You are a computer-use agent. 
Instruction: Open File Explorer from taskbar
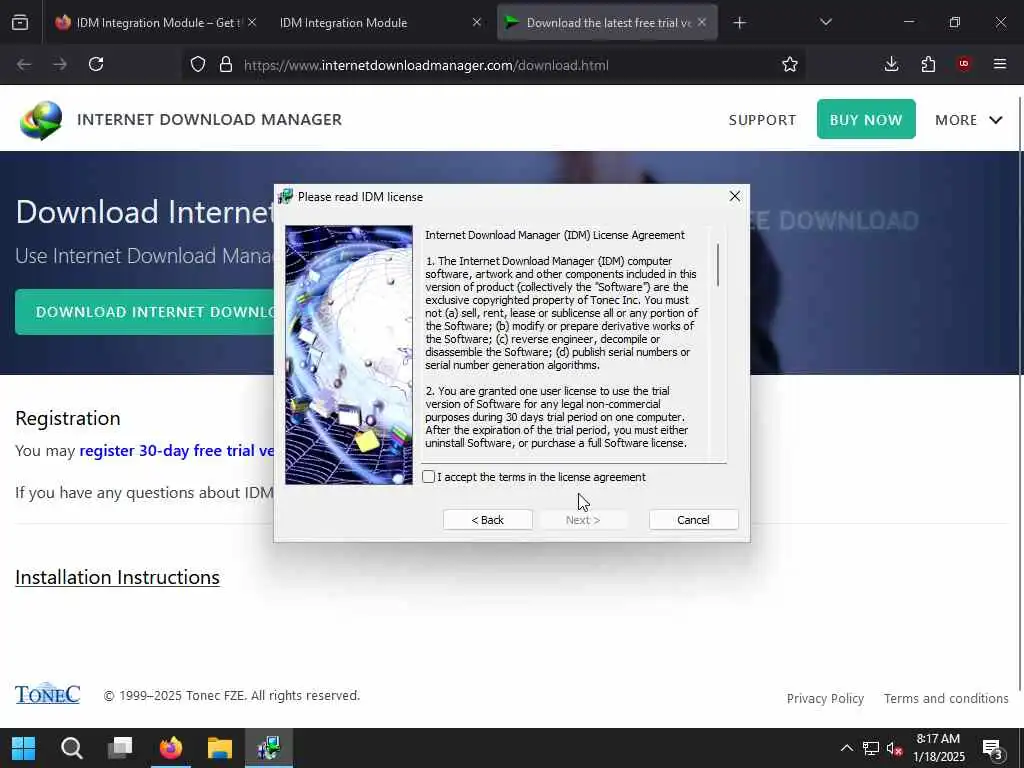(x=220, y=748)
